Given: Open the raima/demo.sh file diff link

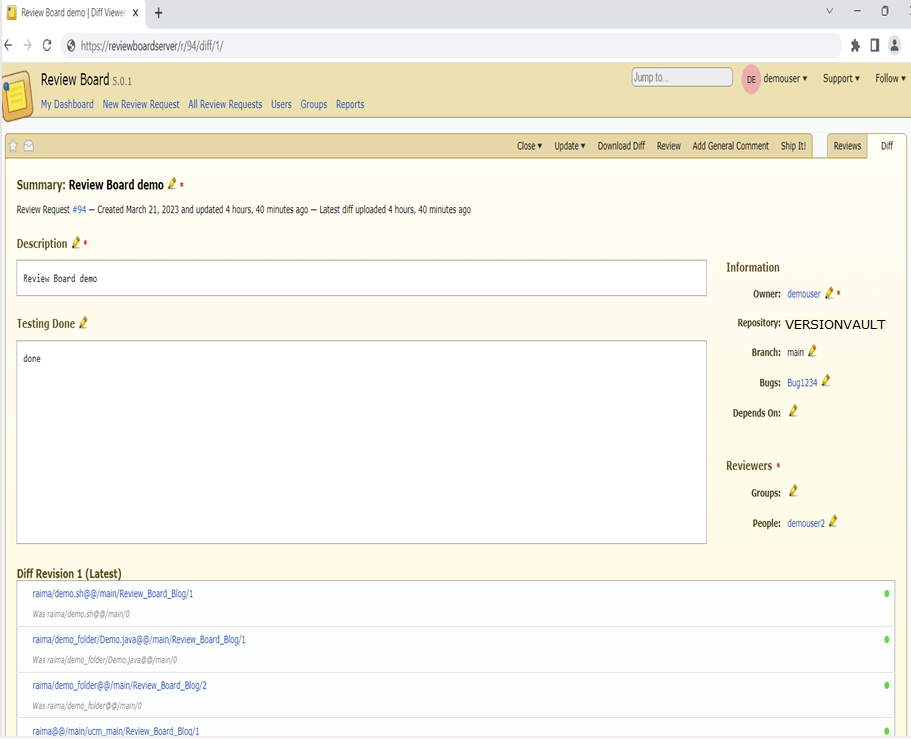Looking at the screenshot, I should [x=112, y=594].
